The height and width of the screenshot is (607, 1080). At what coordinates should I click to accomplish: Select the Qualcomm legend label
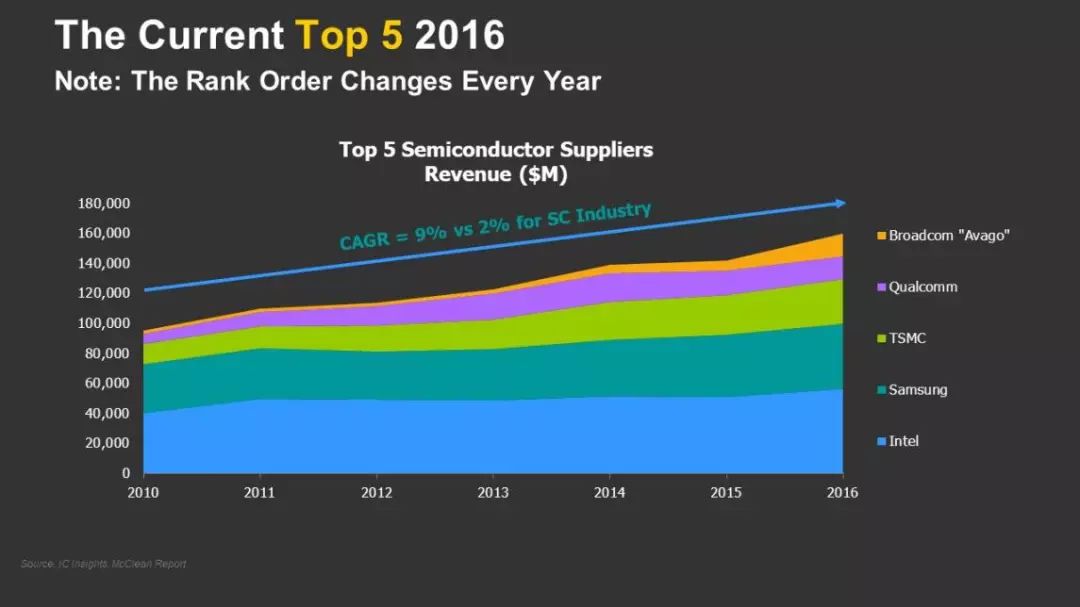coord(923,287)
